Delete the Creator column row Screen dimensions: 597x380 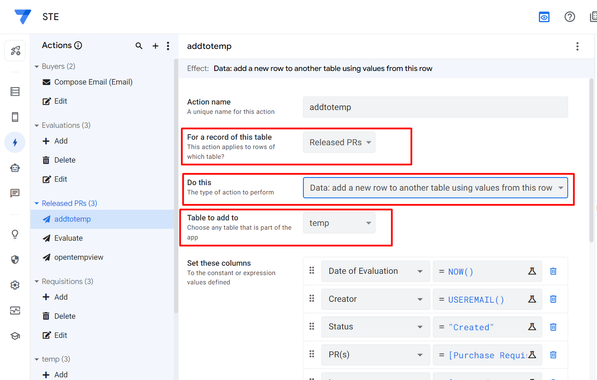coord(553,299)
